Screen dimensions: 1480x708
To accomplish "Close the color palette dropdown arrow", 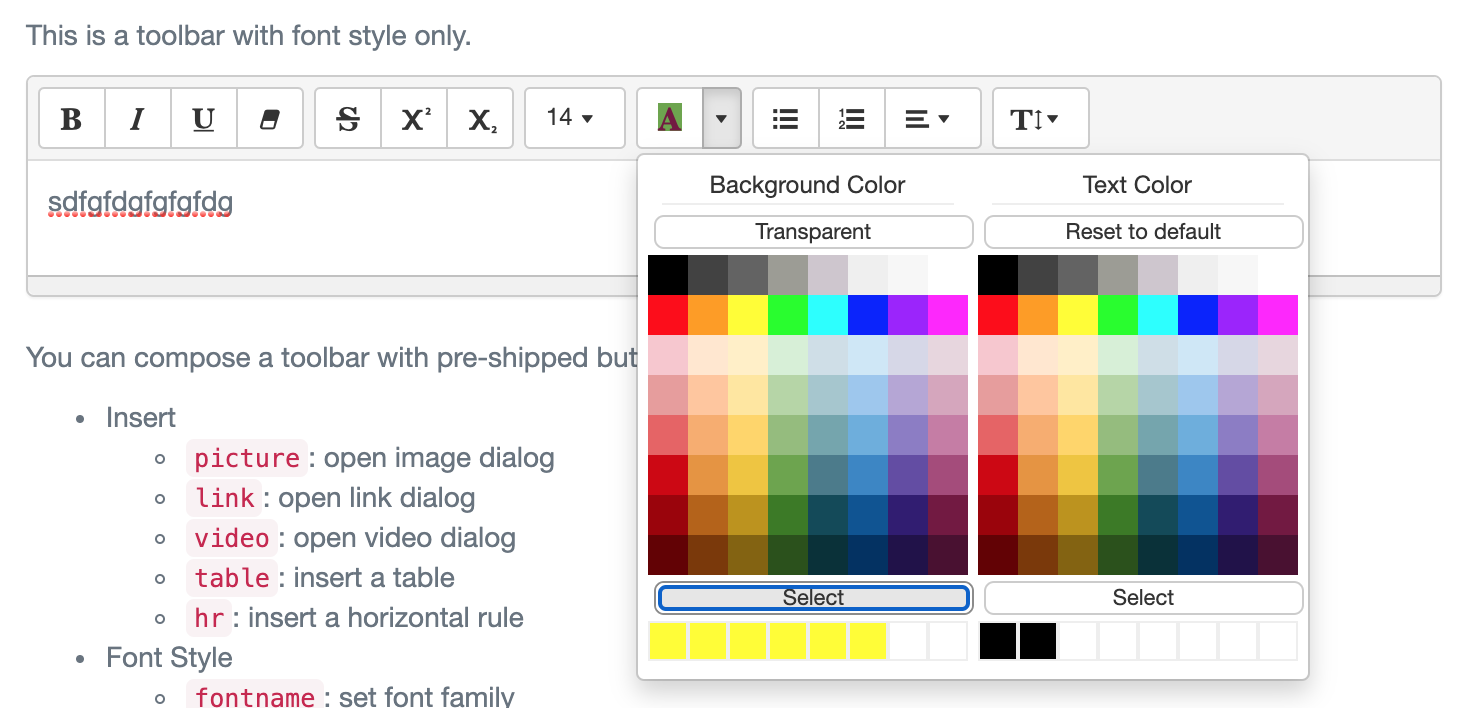I will (x=722, y=119).
